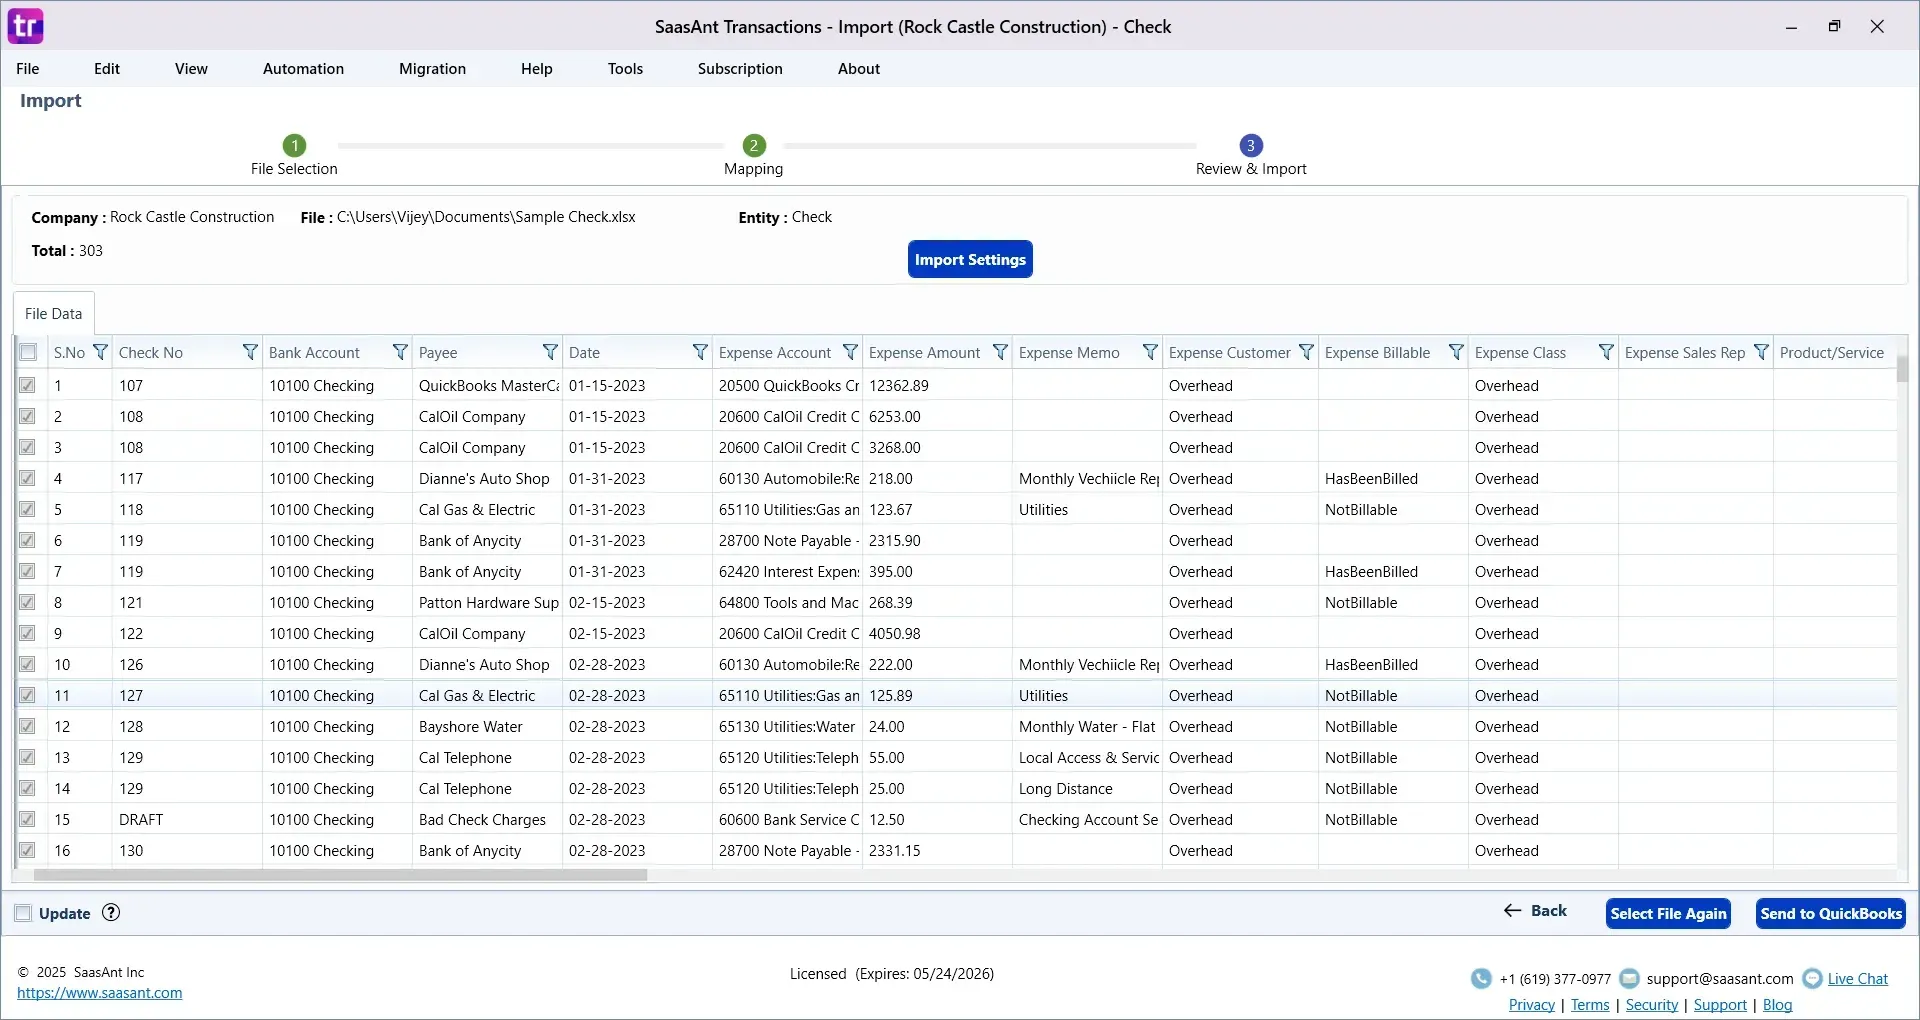Image resolution: width=1920 pixels, height=1020 pixels.
Task: Select cell 'QuickBooks MasterCa' payee
Action: pos(488,385)
